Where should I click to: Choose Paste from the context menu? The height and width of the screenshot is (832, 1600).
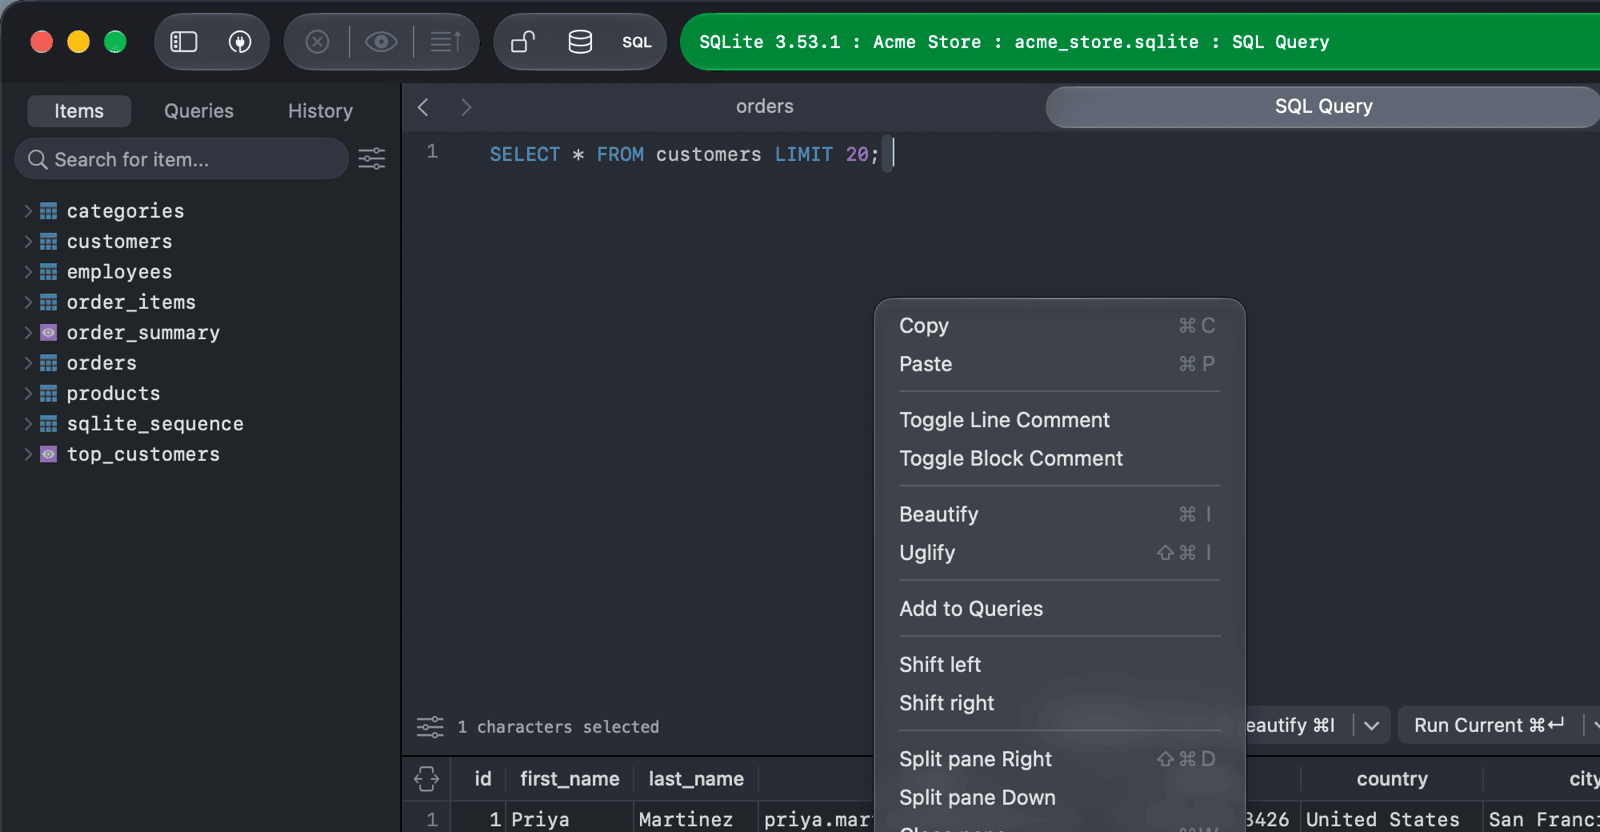point(1058,364)
